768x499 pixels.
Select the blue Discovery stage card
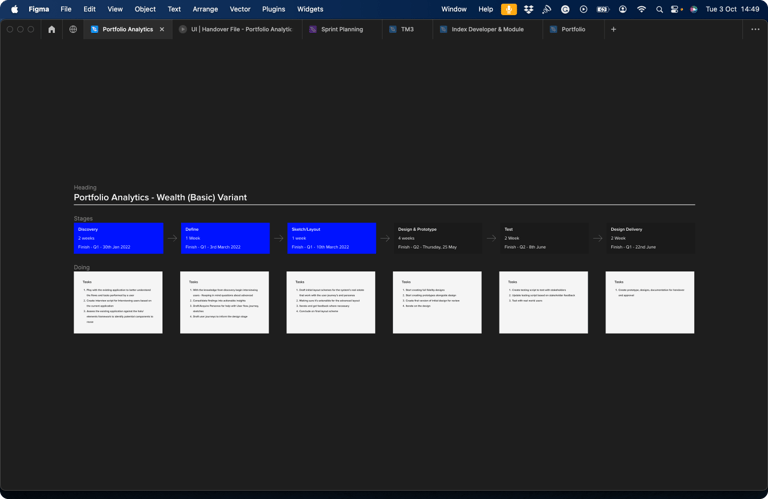(118, 238)
